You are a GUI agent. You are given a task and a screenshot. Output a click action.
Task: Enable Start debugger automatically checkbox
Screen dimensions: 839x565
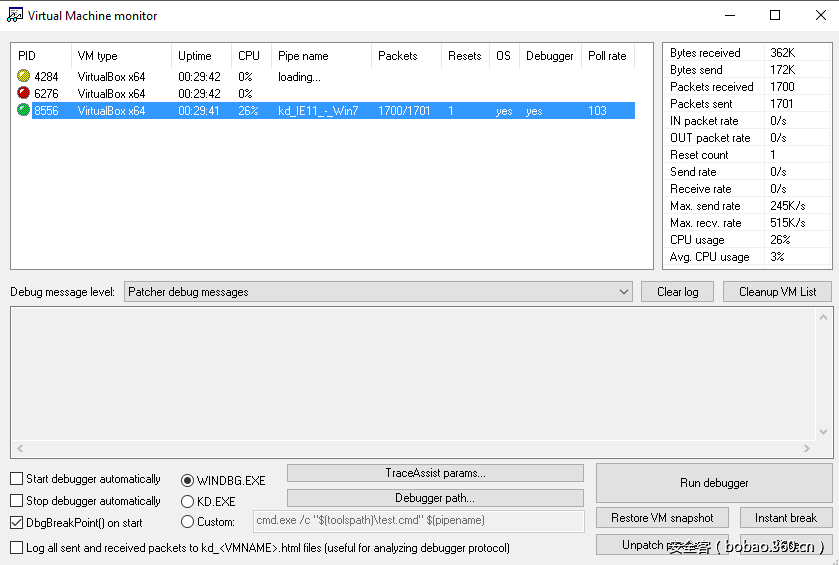click(x=17, y=479)
